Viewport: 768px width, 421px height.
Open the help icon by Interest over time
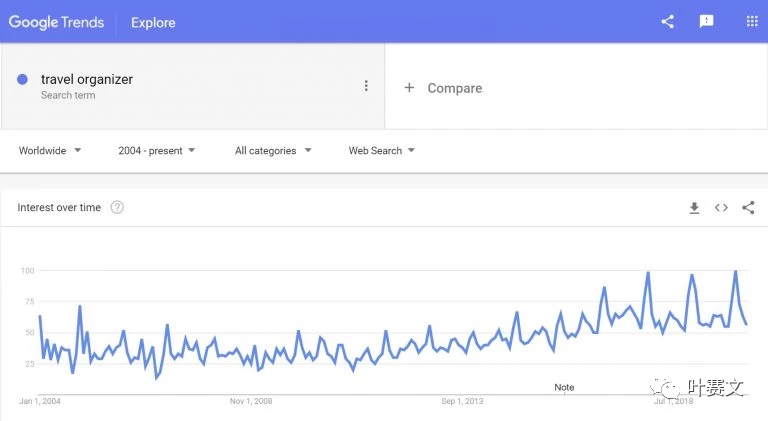pos(117,208)
